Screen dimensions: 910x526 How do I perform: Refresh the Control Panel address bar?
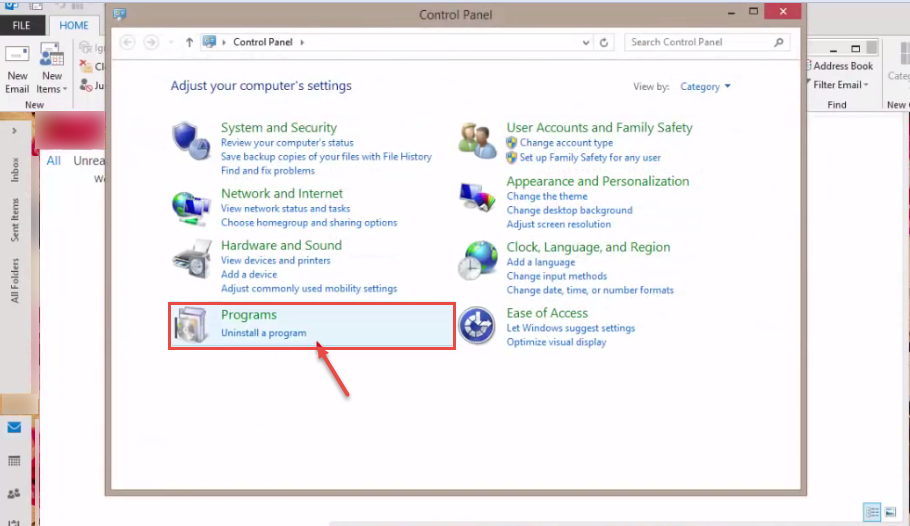(x=604, y=42)
